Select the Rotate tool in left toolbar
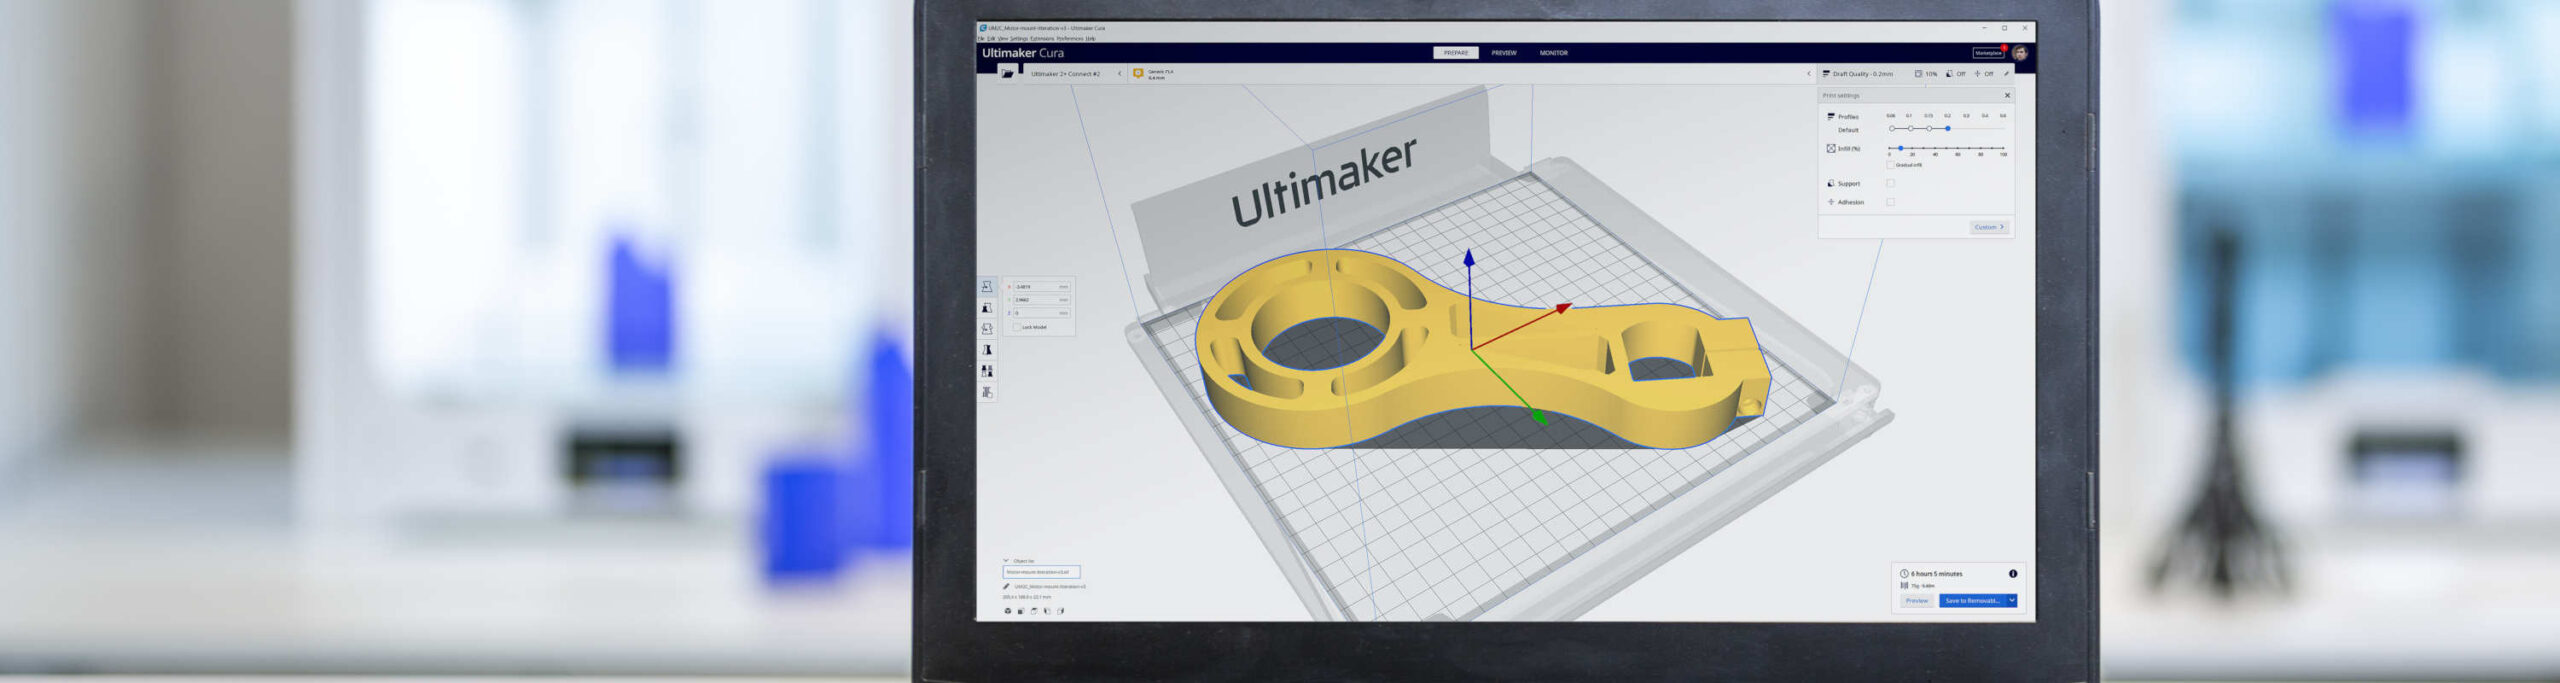Screen dimensions: 2560x683 (x=987, y=329)
